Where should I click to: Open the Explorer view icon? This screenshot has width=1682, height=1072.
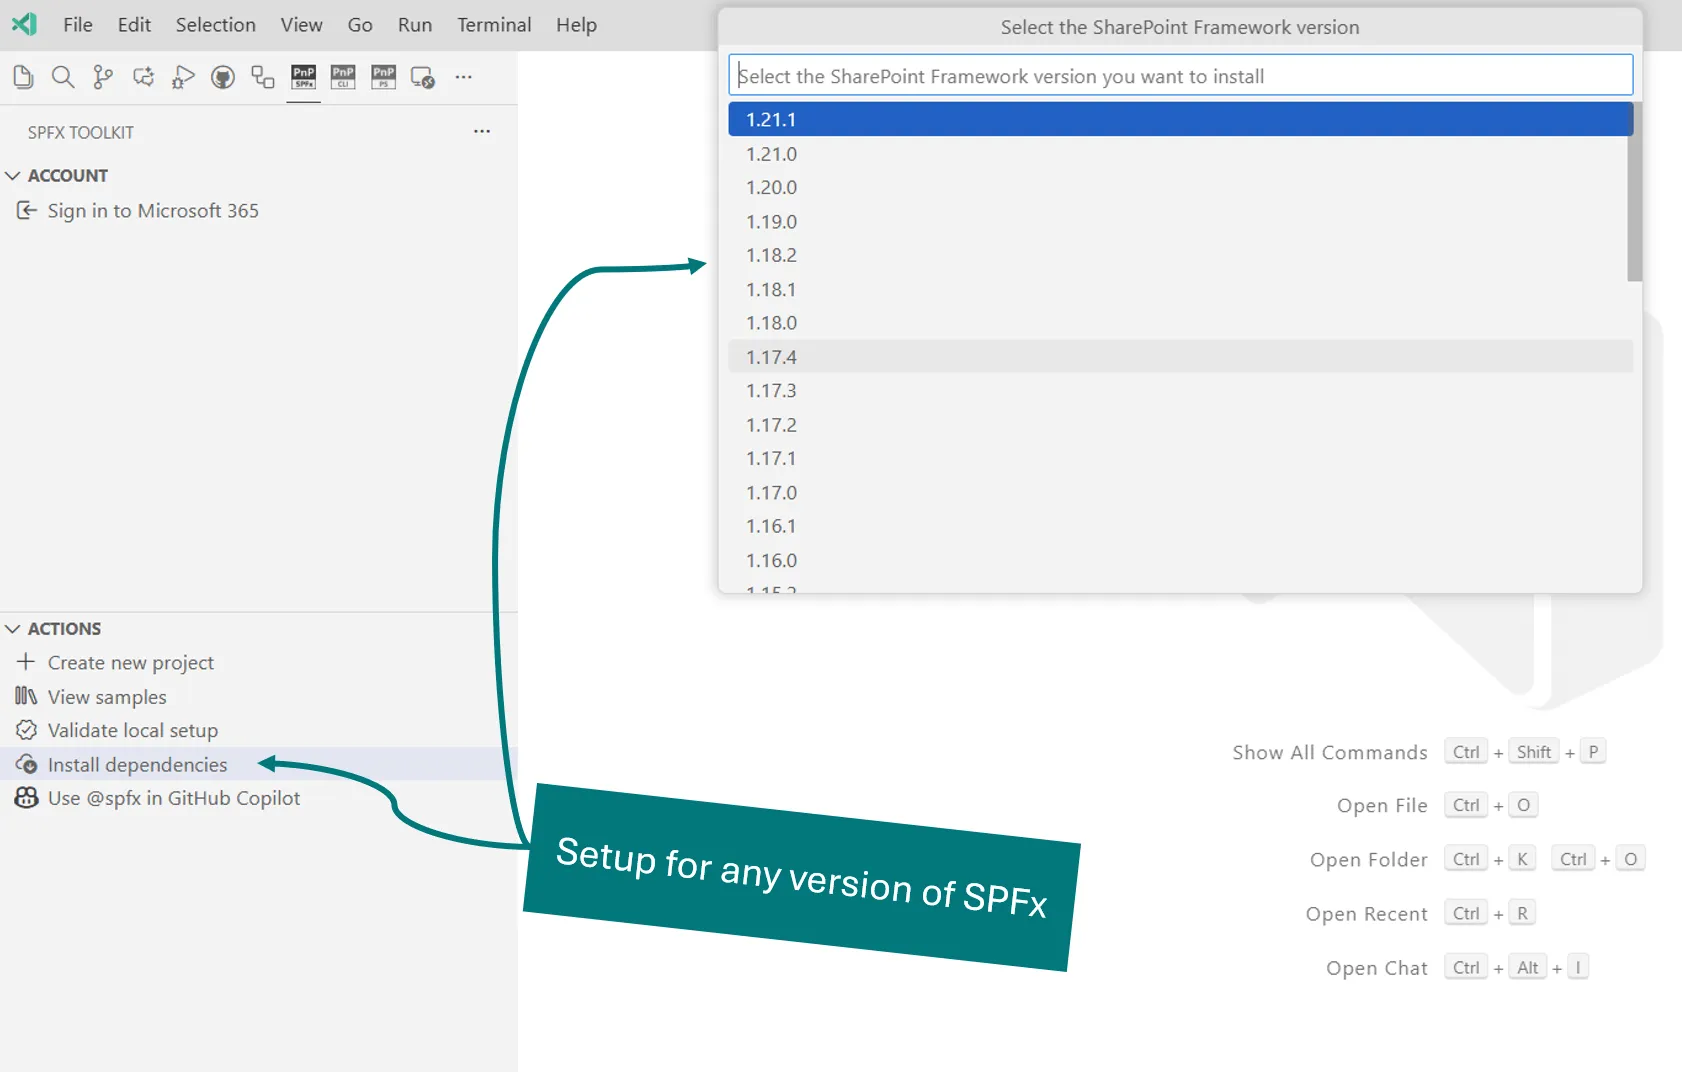click(23, 77)
